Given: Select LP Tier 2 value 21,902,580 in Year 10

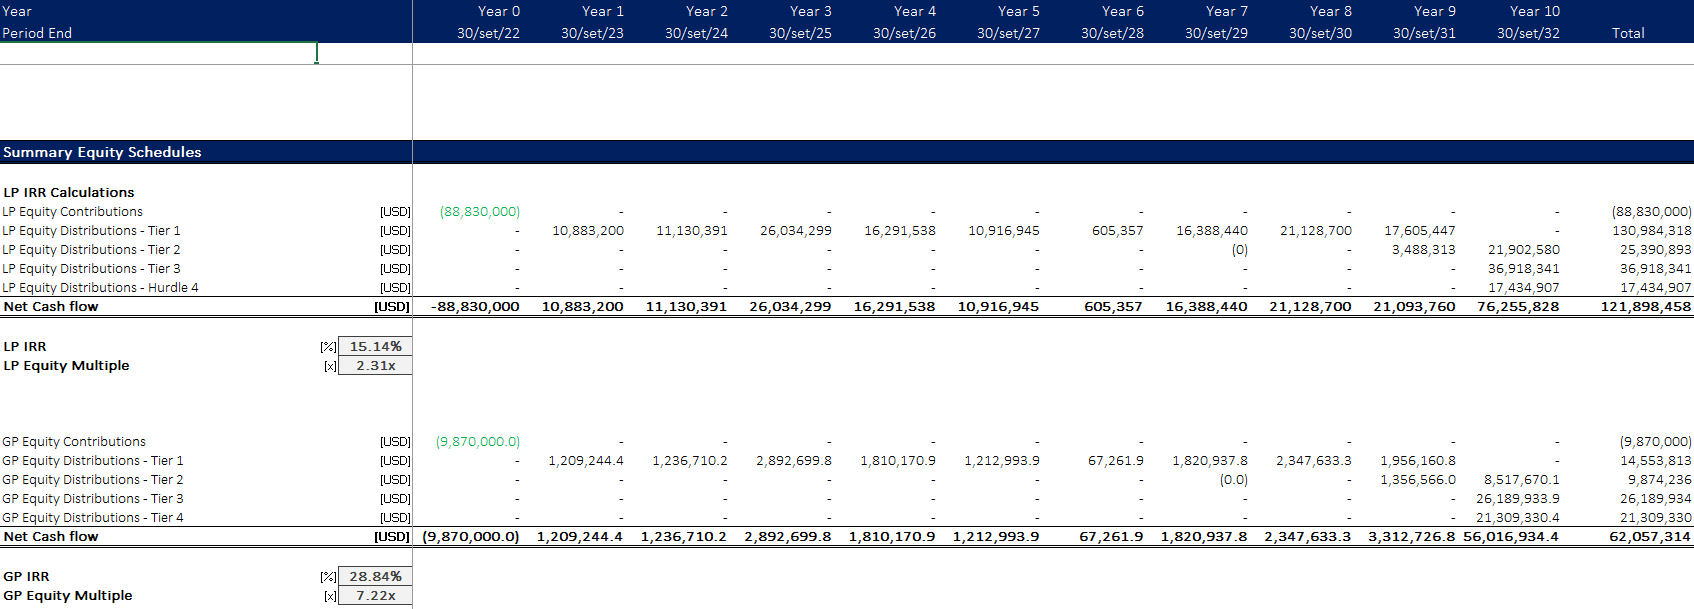Looking at the screenshot, I should click(x=1524, y=249).
